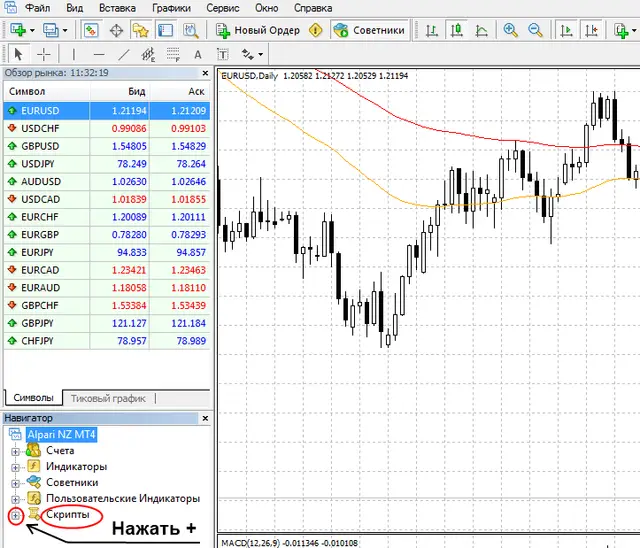Expand Пользовательские Индикаторы tree node
640x548 pixels.
tap(16, 499)
